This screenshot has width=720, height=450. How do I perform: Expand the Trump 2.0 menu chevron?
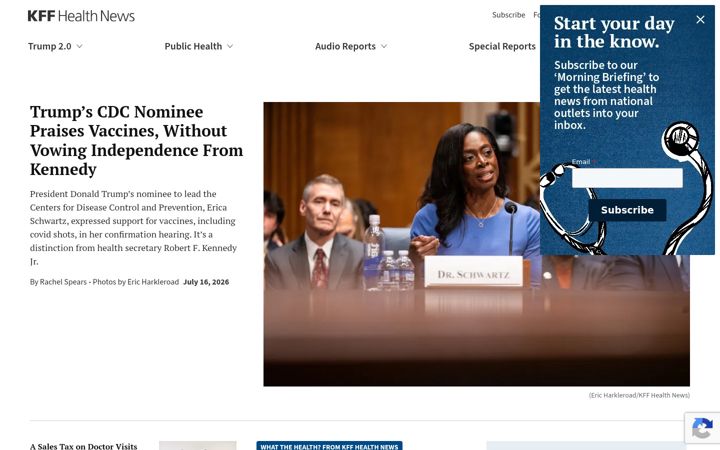click(x=79, y=46)
